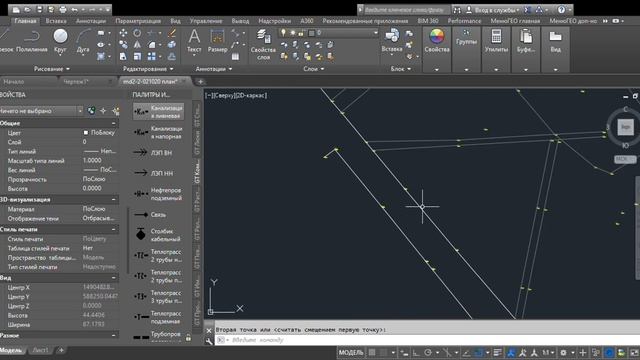Toggle grid display in status bar
The width and height of the screenshot is (640, 360).
372,352
